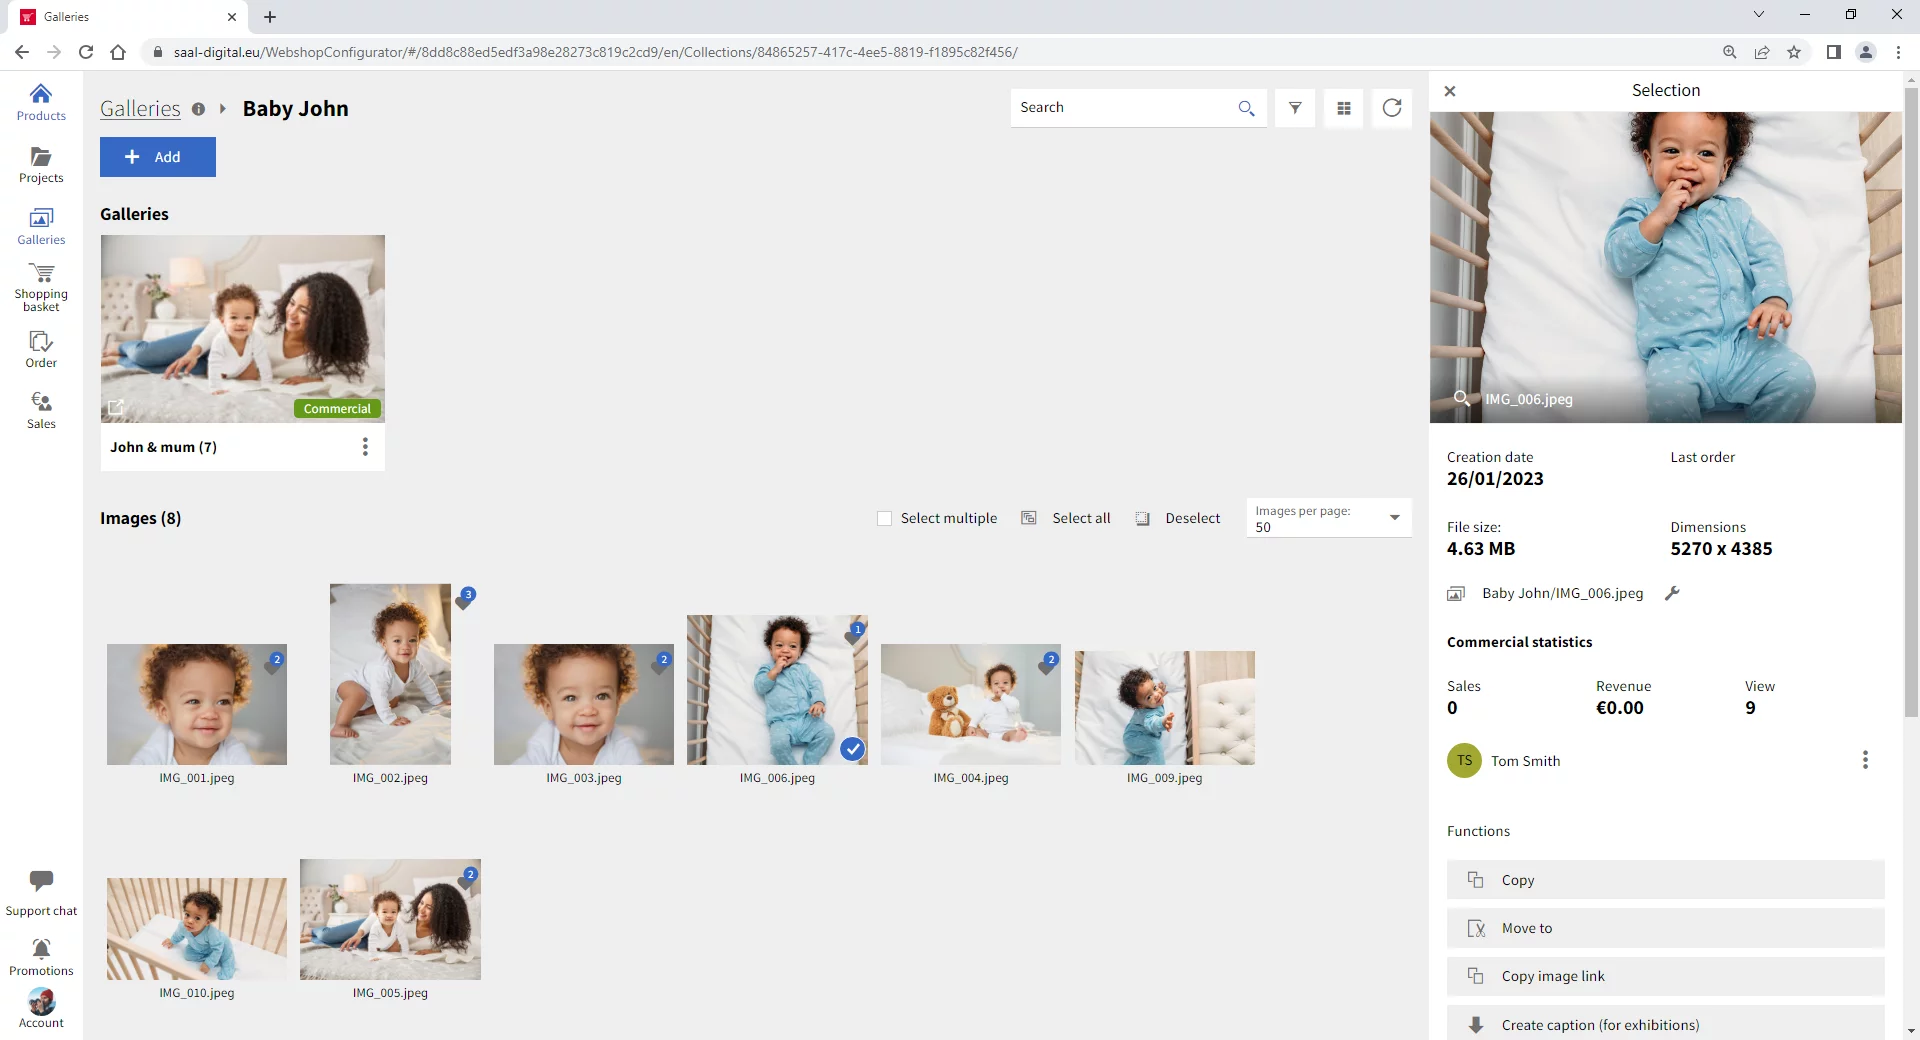Open the Sales section in sidebar
Viewport: 1920px width, 1040px height.
pyautogui.click(x=41, y=410)
